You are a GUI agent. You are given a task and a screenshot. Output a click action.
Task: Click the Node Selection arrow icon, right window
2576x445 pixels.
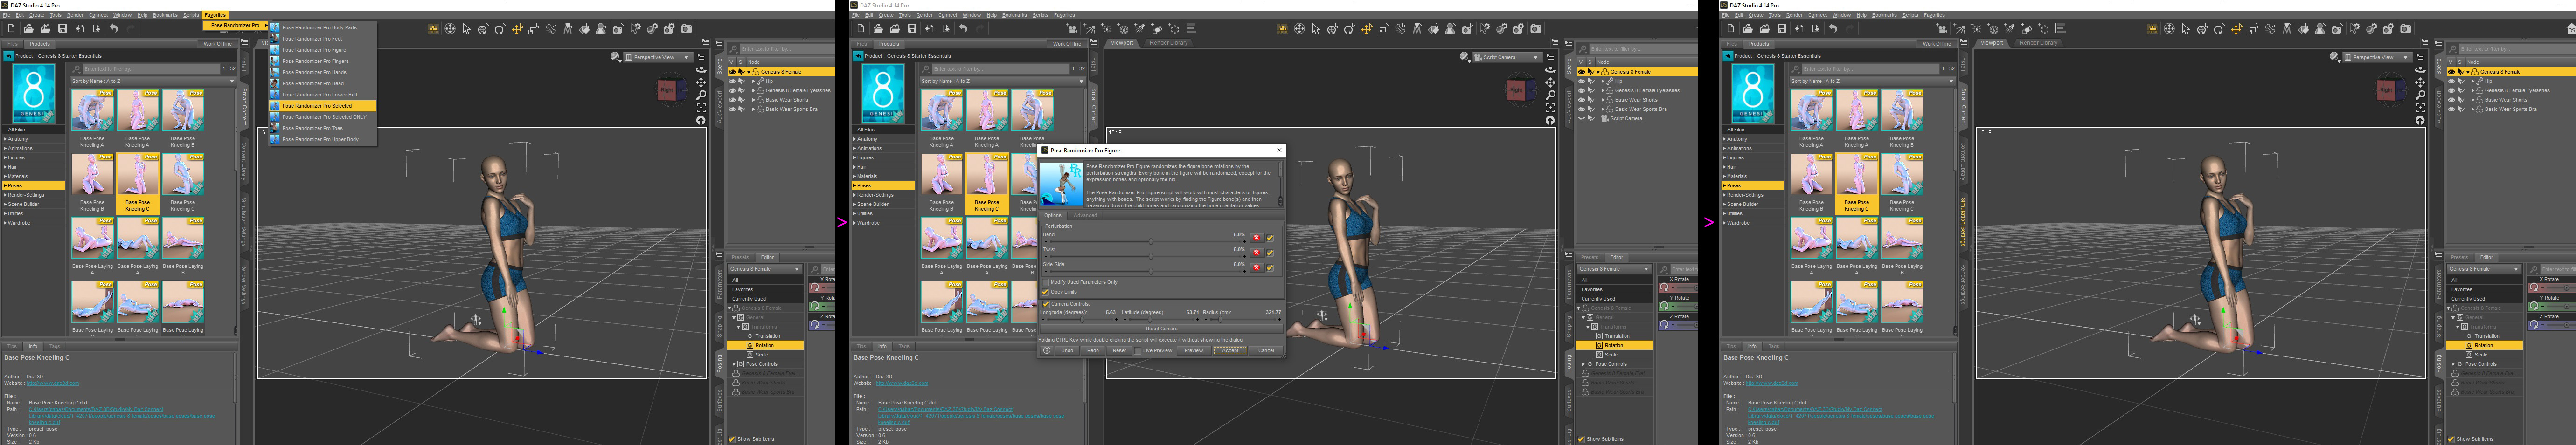(2186, 29)
